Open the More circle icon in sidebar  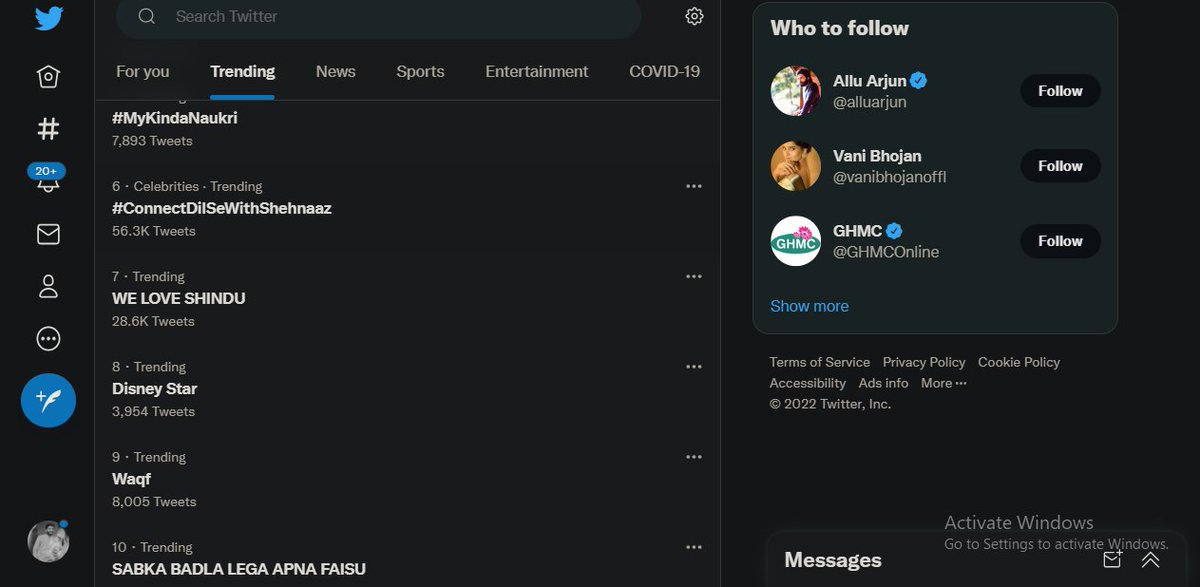tap(48, 339)
